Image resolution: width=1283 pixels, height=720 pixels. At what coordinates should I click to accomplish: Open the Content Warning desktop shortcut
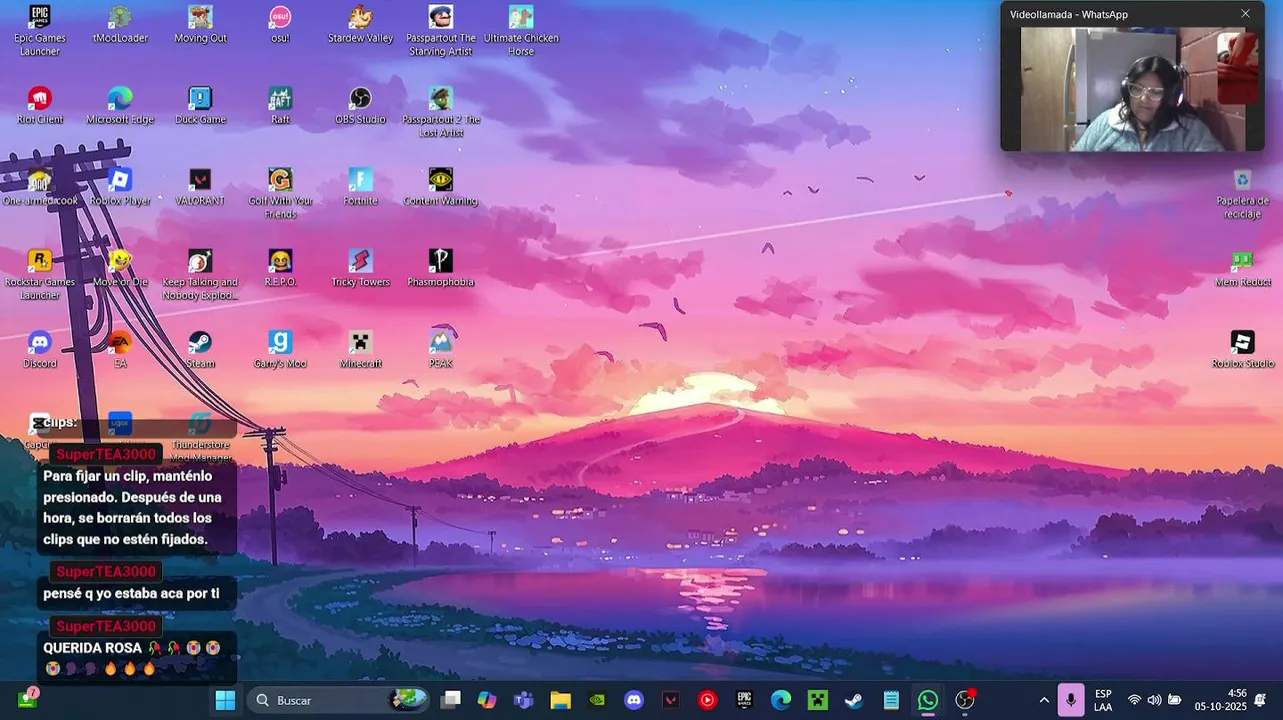pyautogui.click(x=441, y=188)
